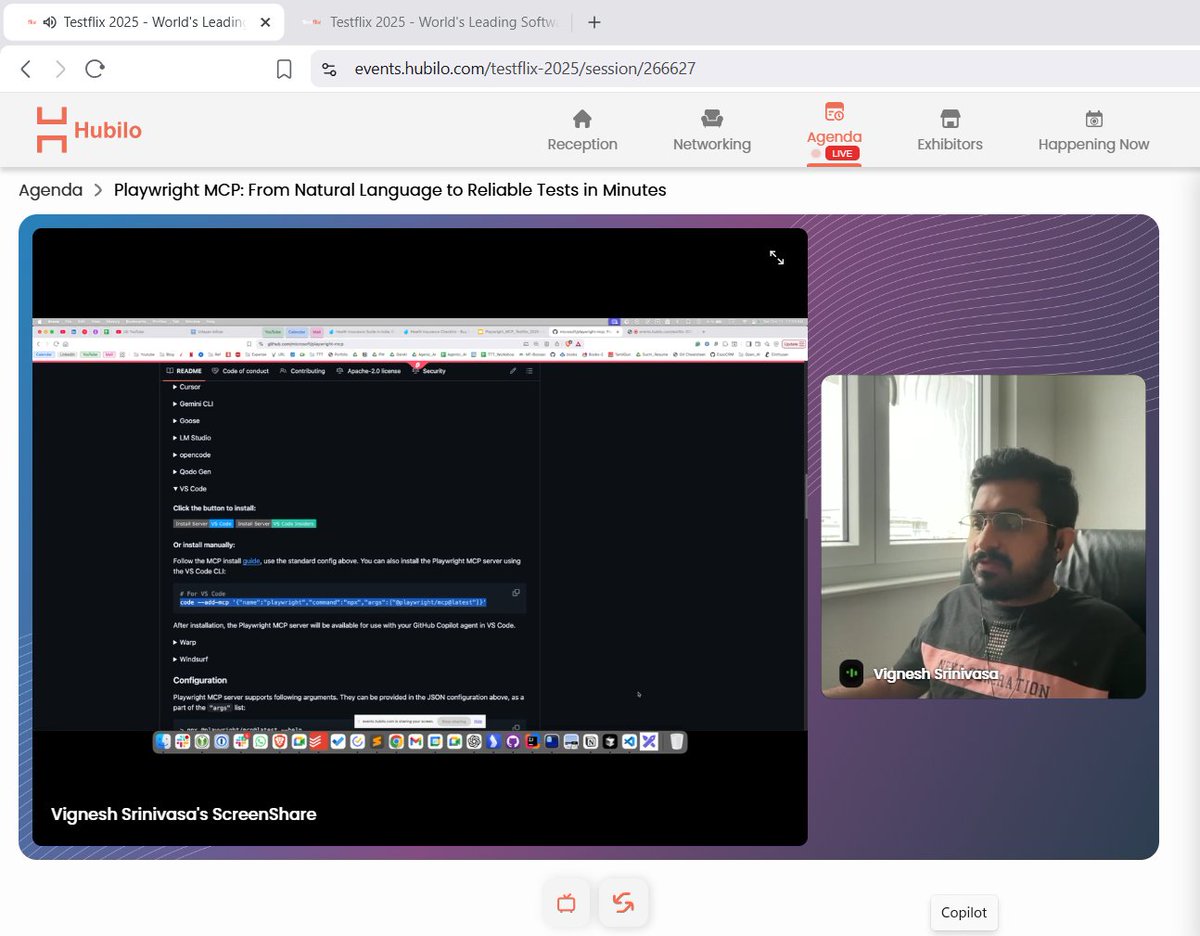This screenshot has height=936, width=1200.
Task: Click the Or install manually heading
Action: coord(204,545)
